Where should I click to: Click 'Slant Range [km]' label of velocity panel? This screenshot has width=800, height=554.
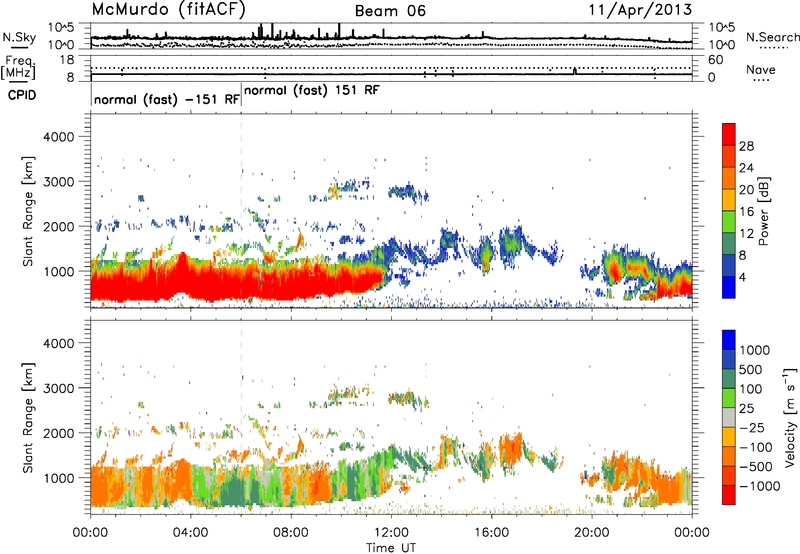pyautogui.click(x=29, y=418)
